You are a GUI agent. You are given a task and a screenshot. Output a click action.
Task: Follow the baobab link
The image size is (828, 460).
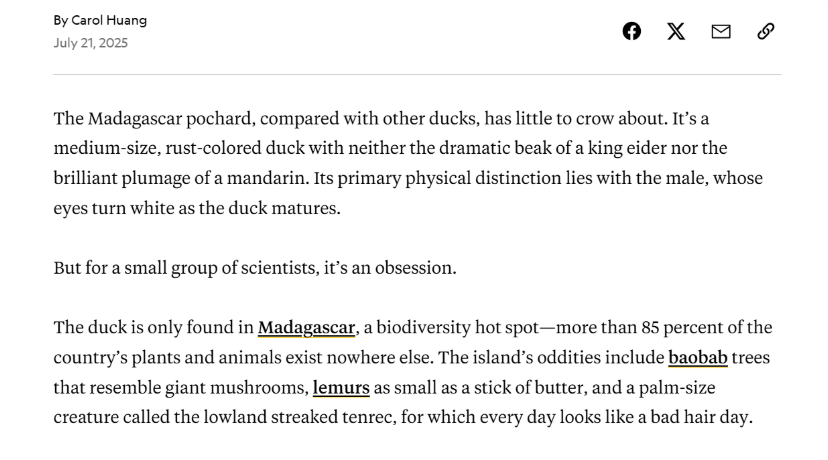(x=698, y=357)
